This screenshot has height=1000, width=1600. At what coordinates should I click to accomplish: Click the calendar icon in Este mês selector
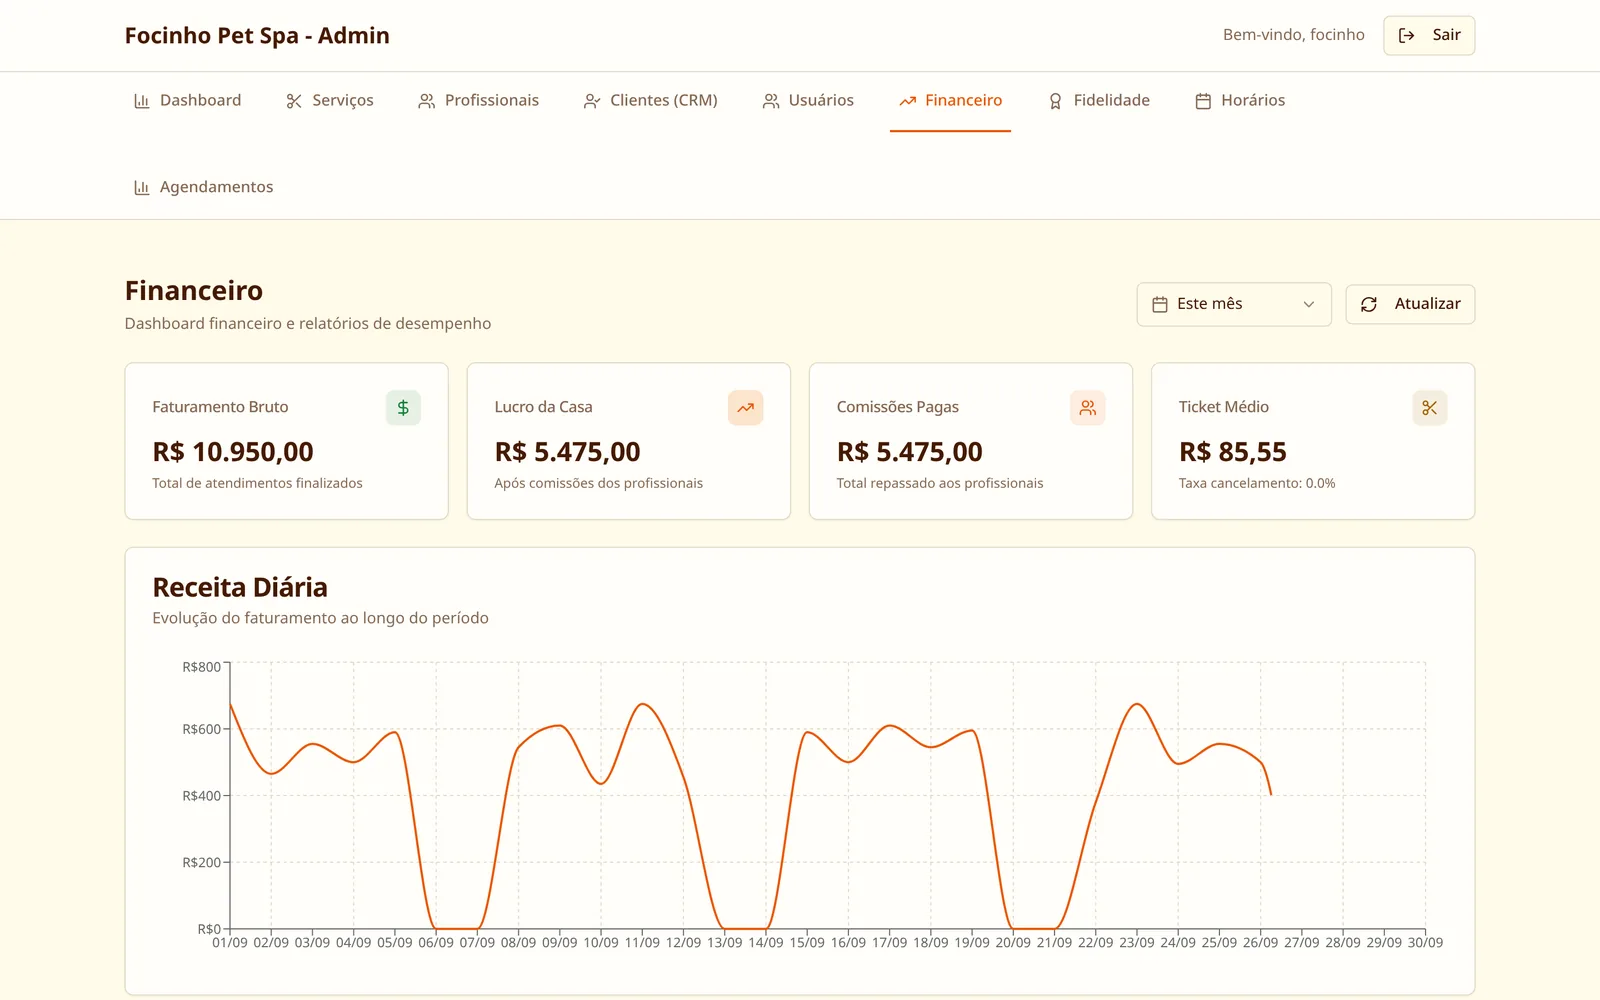click(1160, 304)
